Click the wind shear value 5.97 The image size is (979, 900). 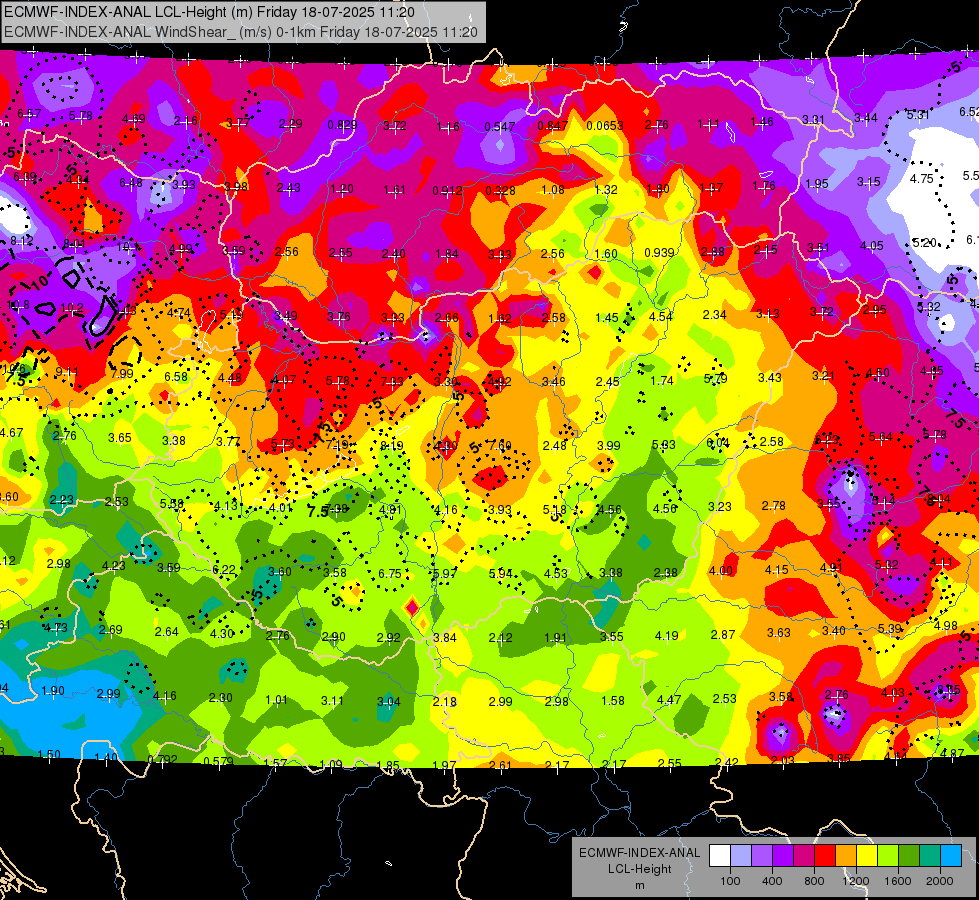(x=445, y=573)
